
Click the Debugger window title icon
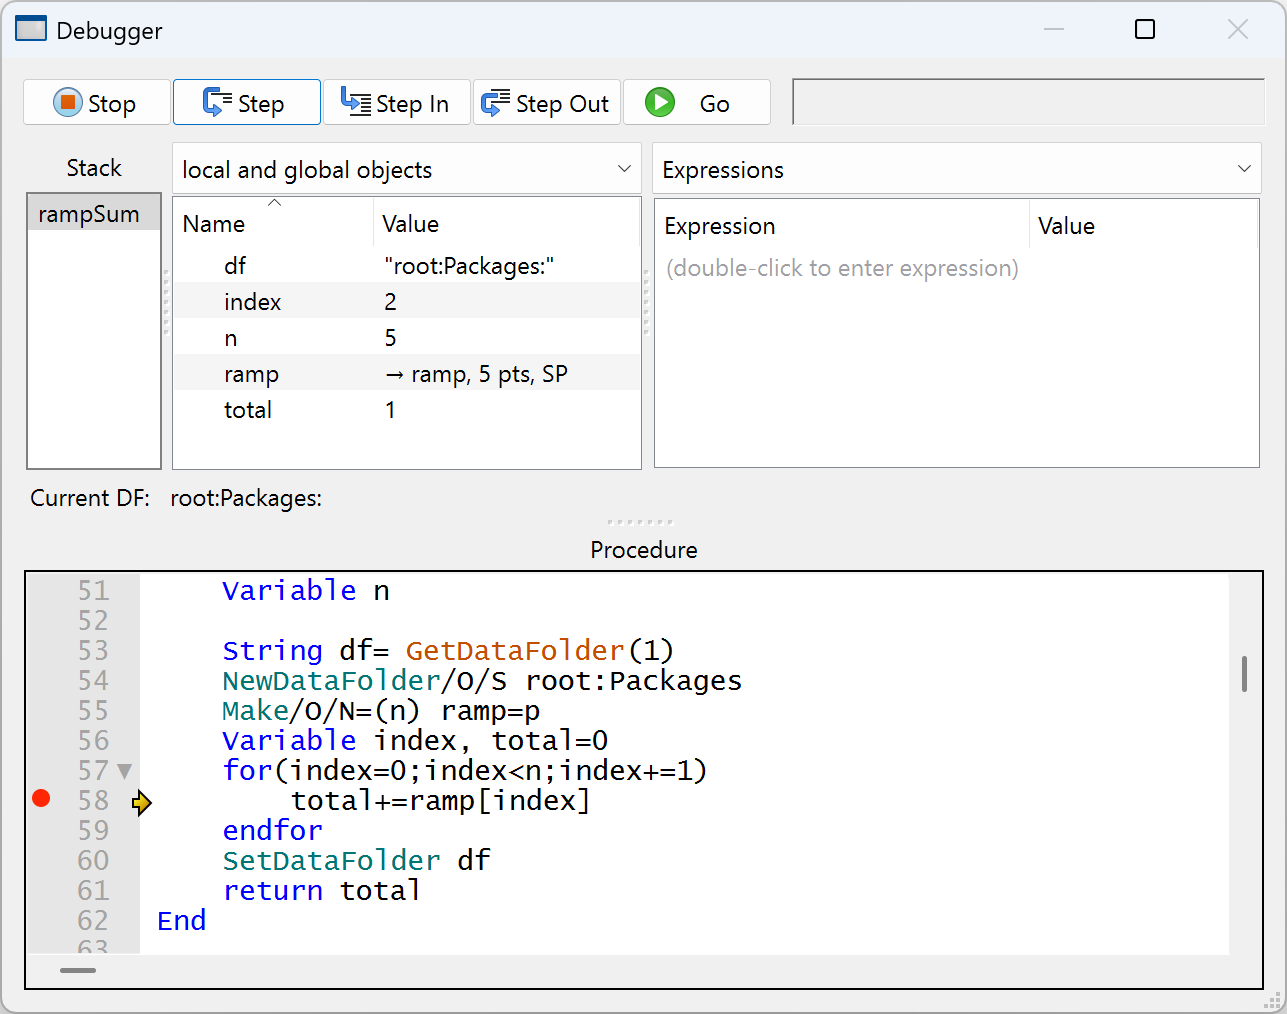[x=31, y=30]
